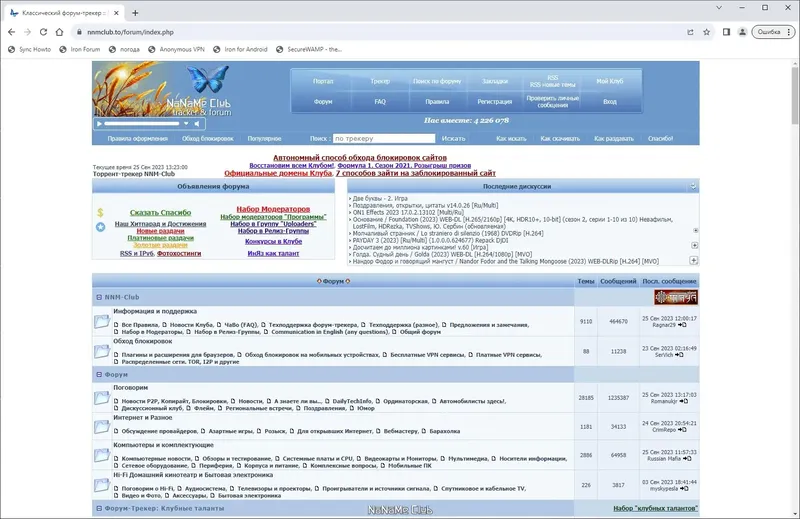The width and height of the screenshot is (800, 519).
Task: Go to last post by myskypesla arrow icon
Action: [684, 489]
